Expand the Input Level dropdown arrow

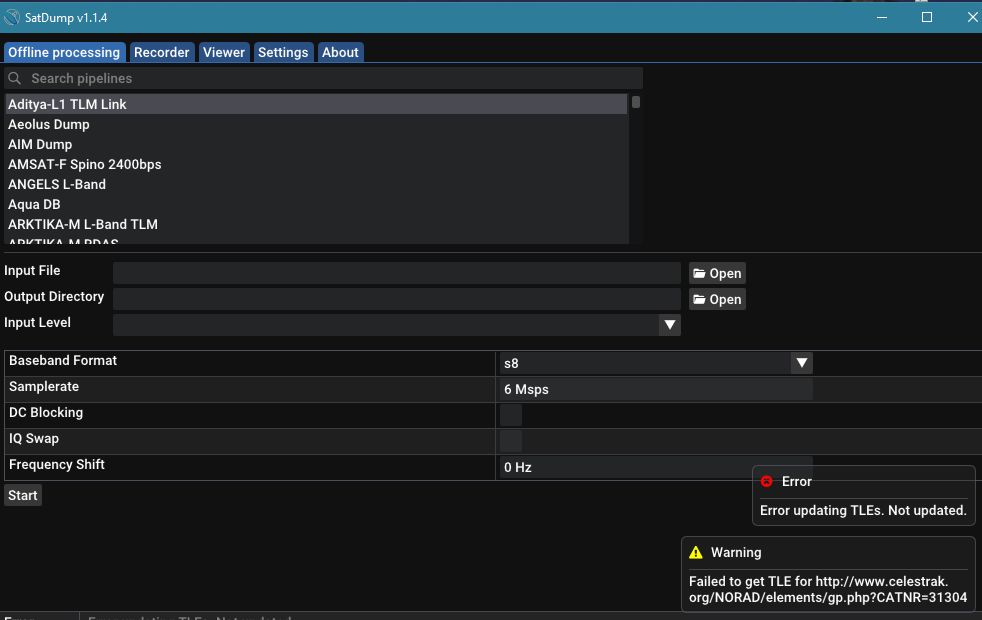tap(669, 324)
